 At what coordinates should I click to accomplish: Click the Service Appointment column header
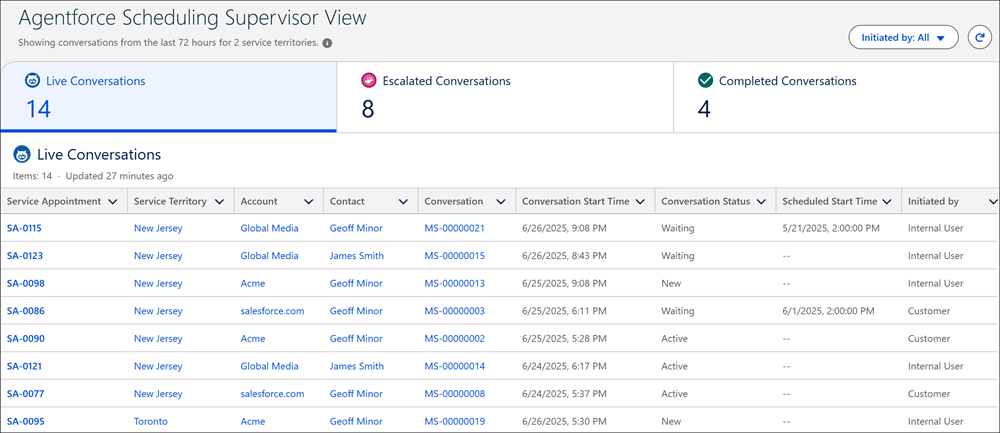(64, 202)
